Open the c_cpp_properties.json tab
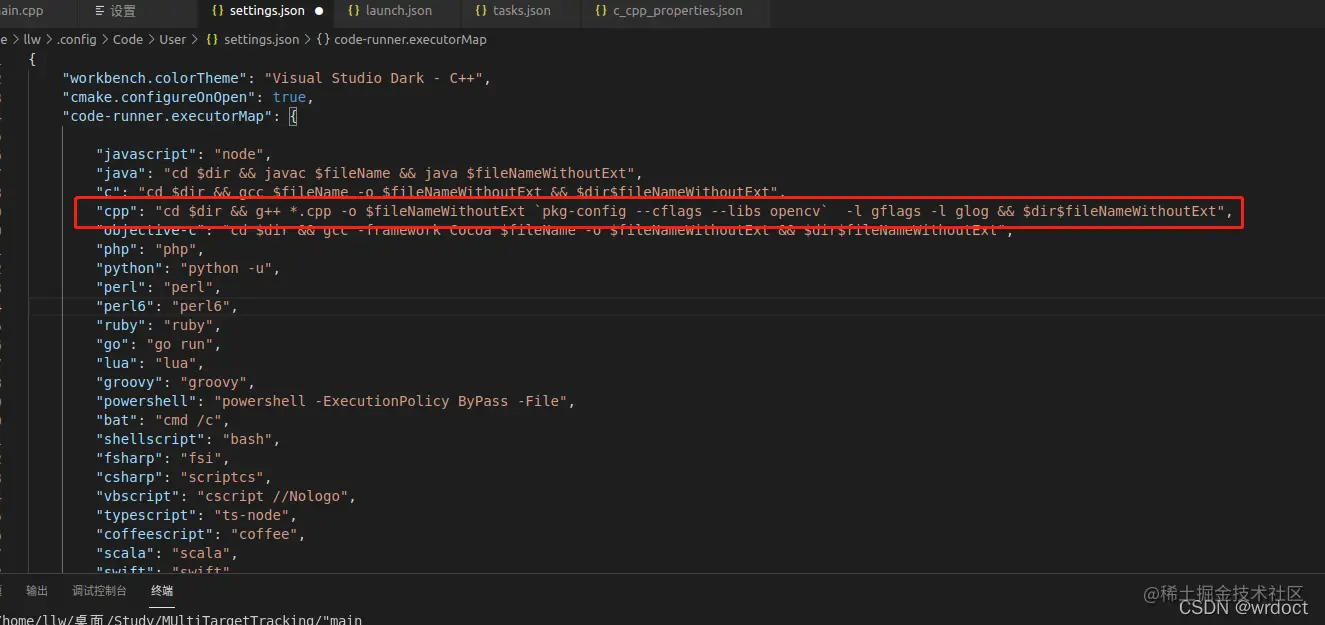Image resolution: width=1325 pixels, height=625 pixels. [676, 11]
